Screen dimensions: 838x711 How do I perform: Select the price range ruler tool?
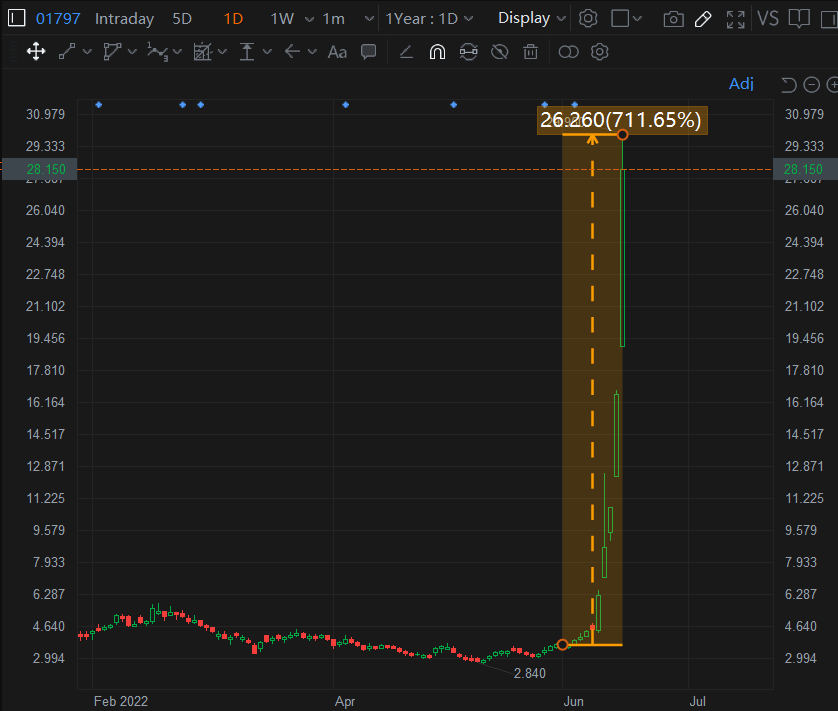246,52
